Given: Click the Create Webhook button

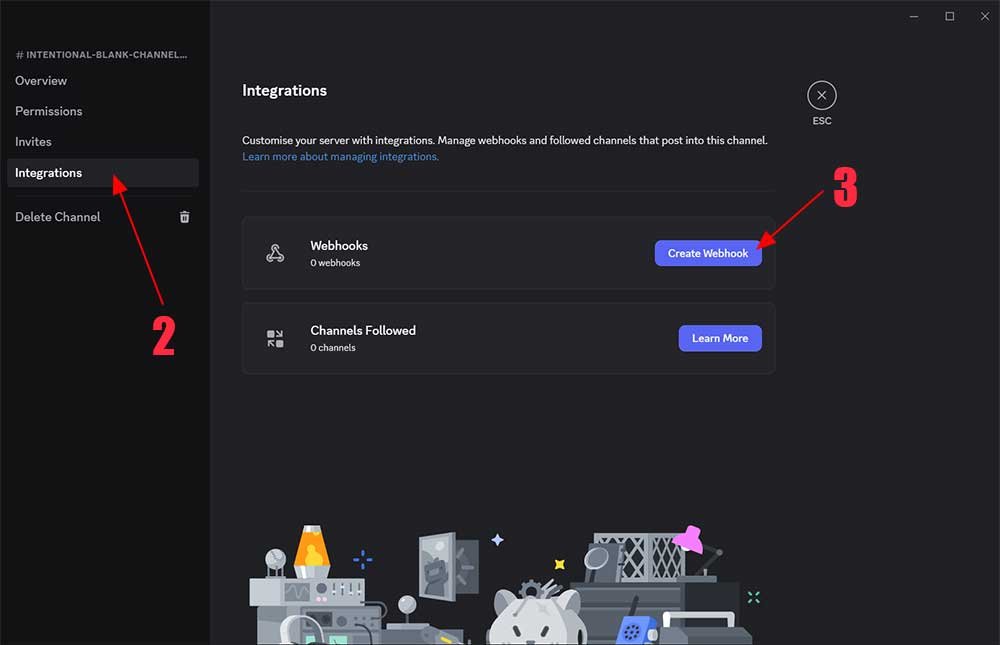Looking at the screenshot, I should [x=708, y=253].
